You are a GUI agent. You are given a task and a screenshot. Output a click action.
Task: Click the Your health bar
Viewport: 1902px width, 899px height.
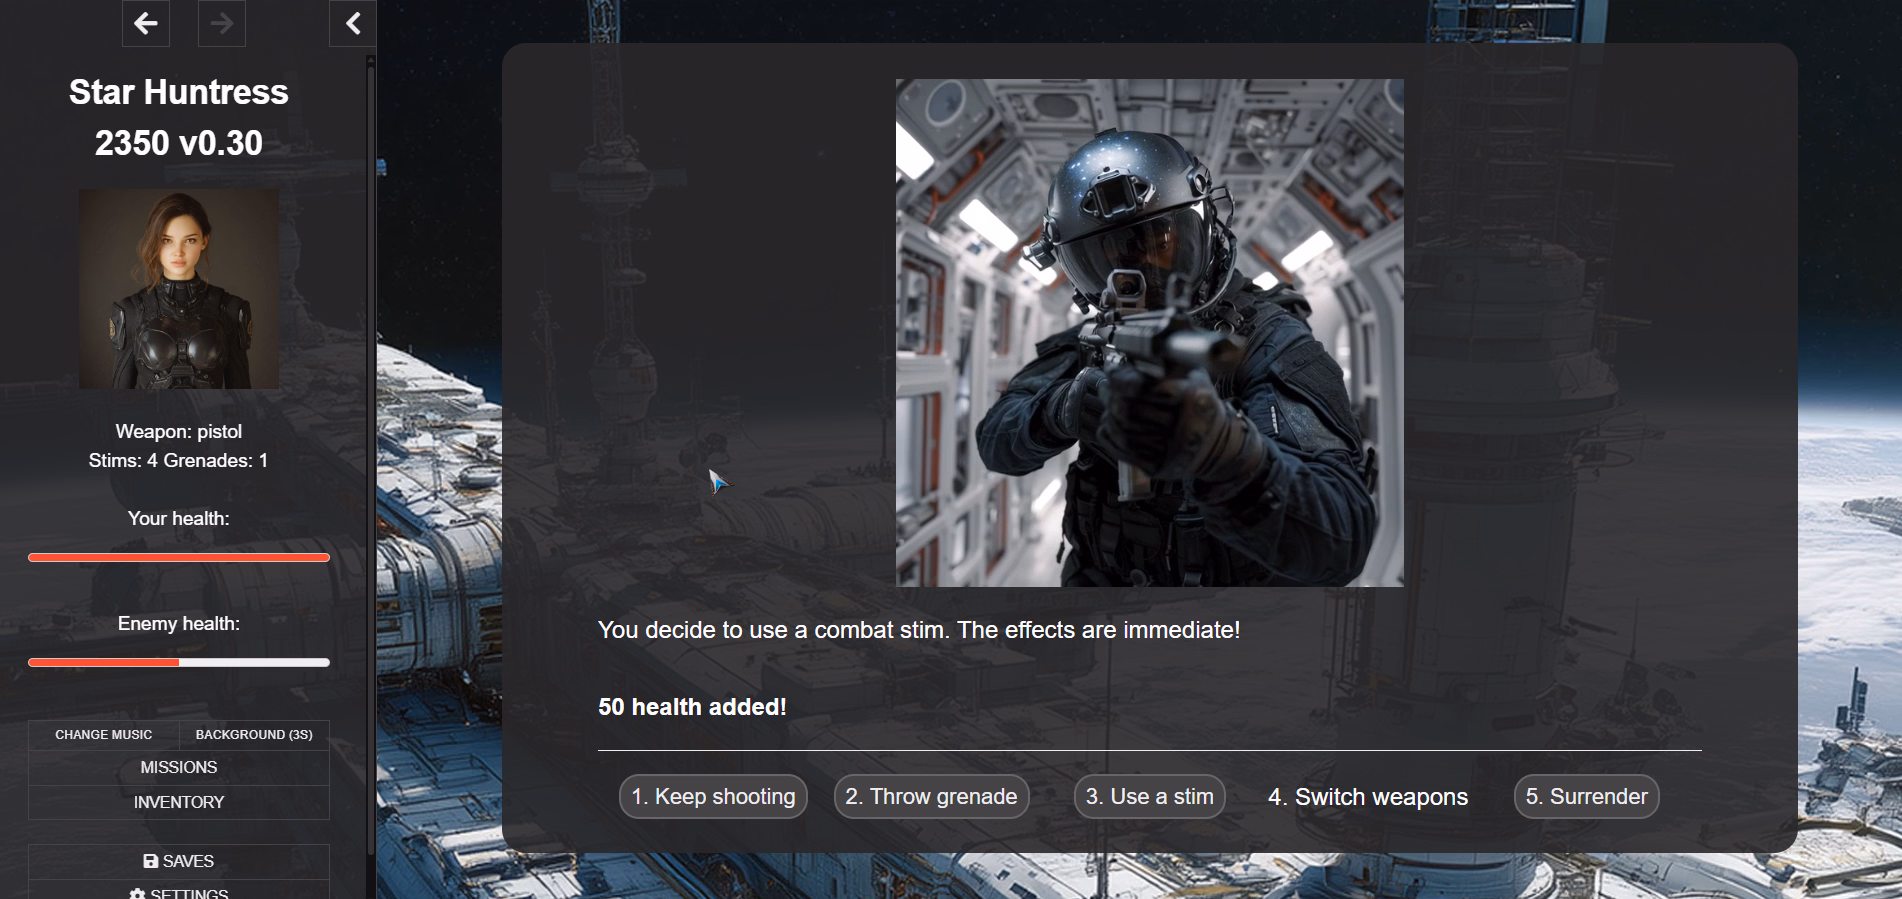pos(179,557)
